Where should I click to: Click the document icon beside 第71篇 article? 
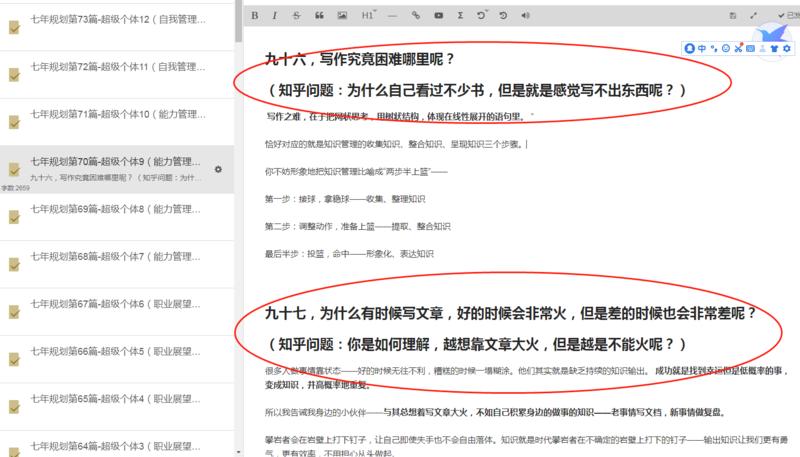14,122
